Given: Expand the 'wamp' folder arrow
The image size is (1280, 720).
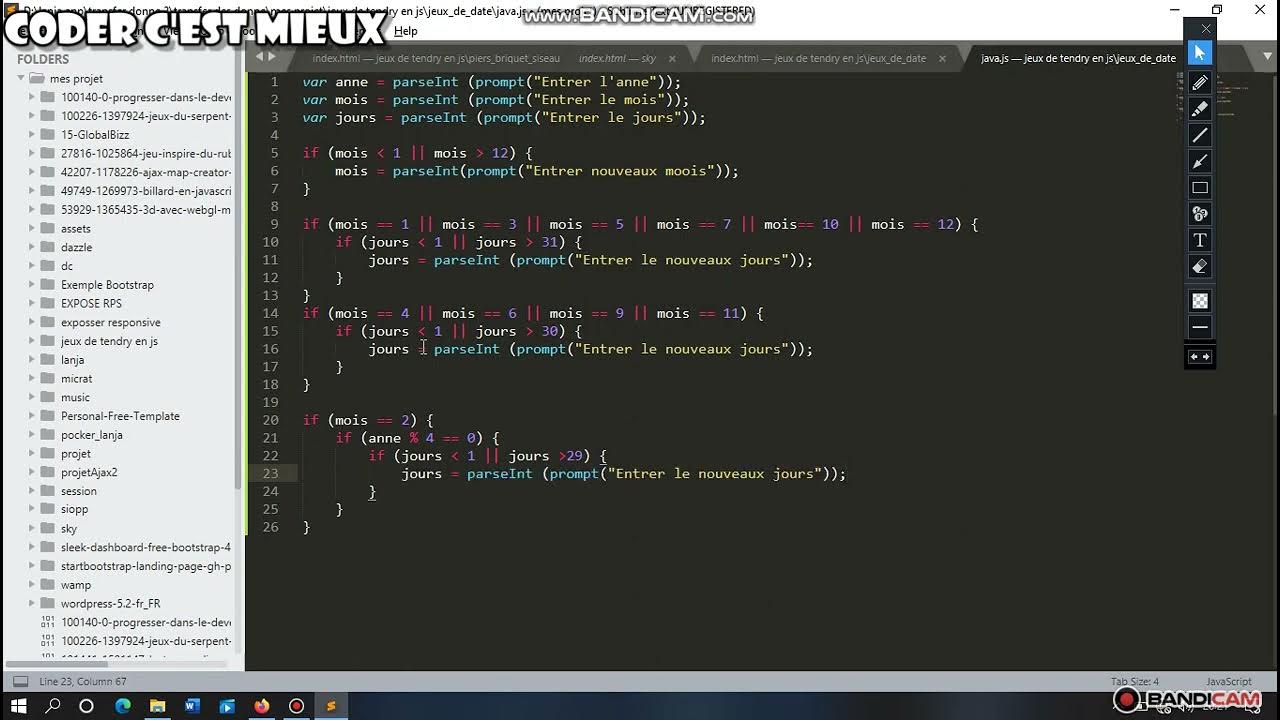Looking at the screenshot, I should point(31,585).
